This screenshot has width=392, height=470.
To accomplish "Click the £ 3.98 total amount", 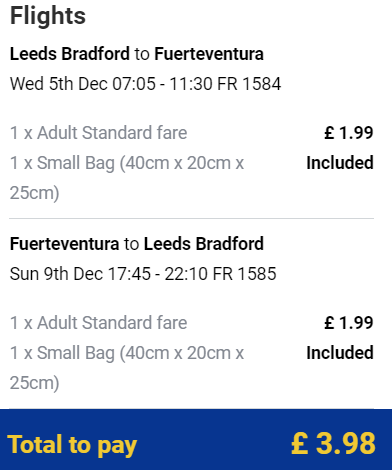I will coord(333,443).
